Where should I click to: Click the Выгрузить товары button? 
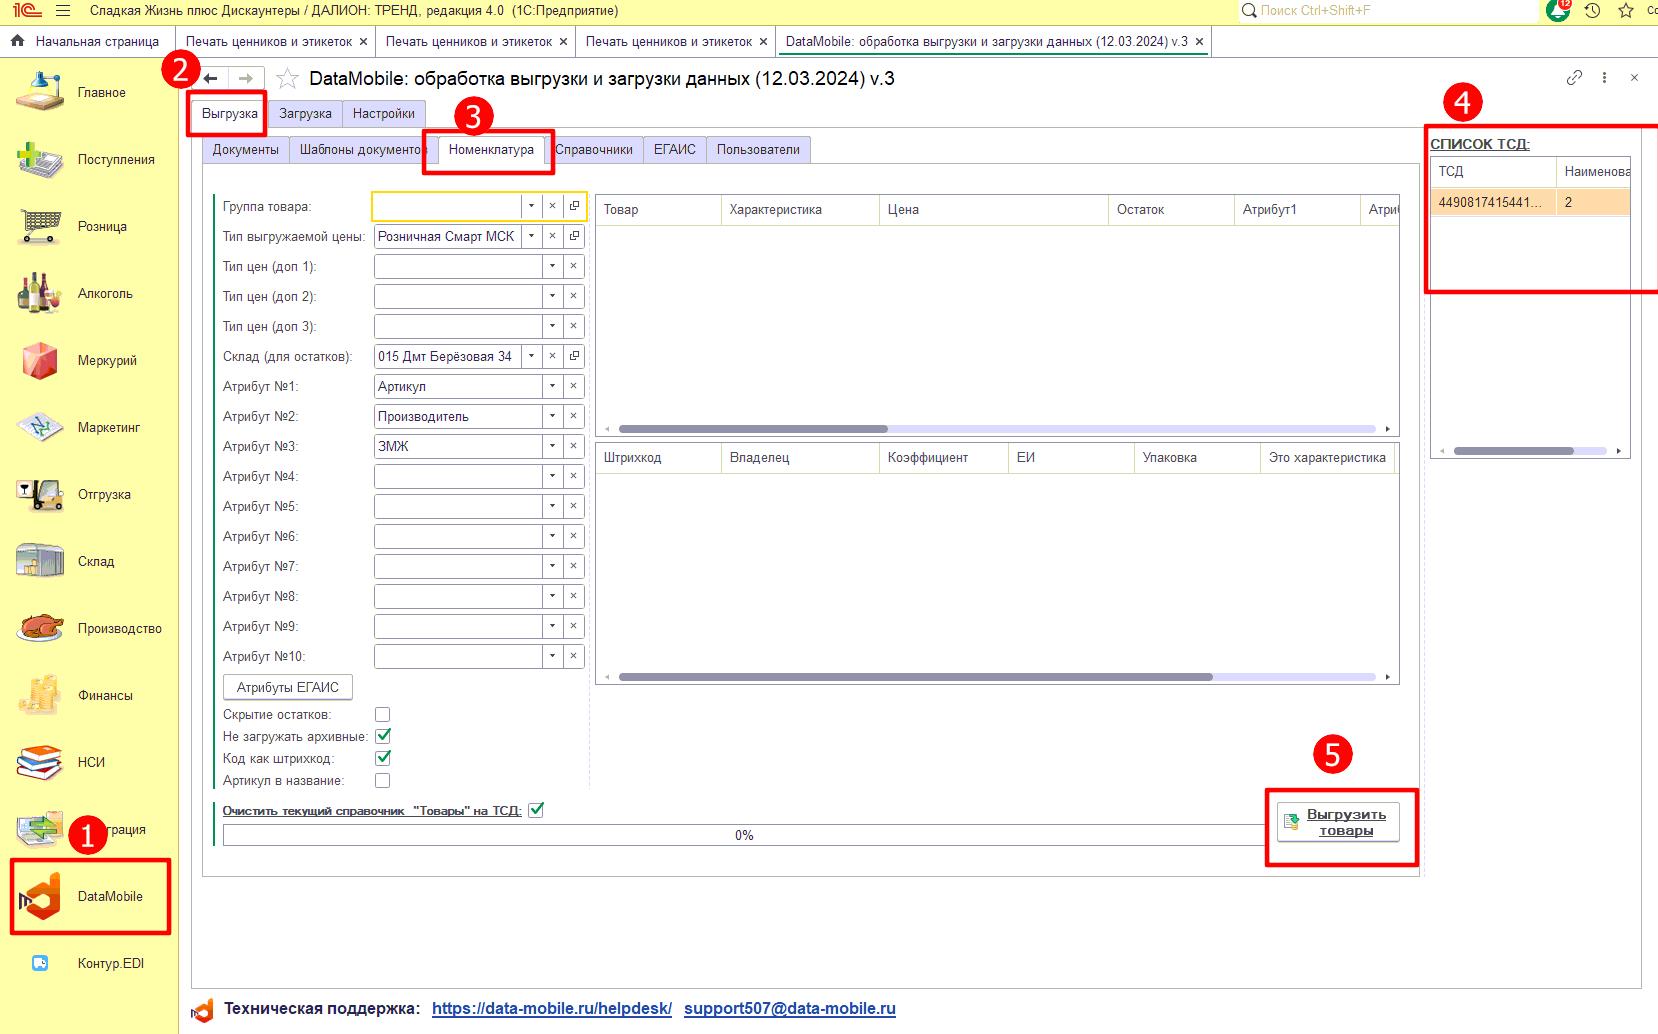pos(1338,822)
